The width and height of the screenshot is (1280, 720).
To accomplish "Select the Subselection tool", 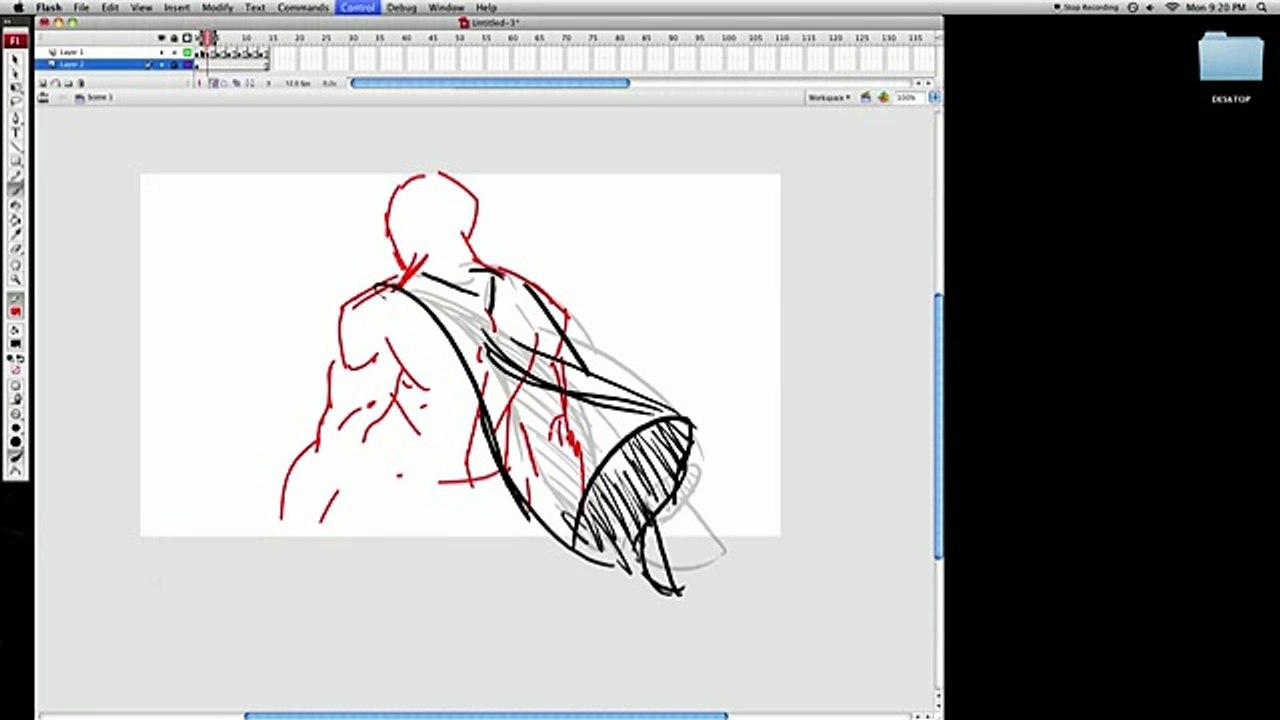I will [x=15, y=74].
